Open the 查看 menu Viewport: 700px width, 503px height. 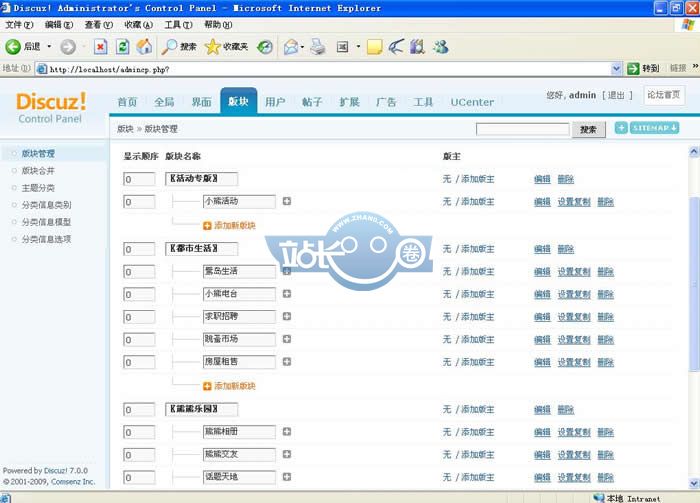99,25
